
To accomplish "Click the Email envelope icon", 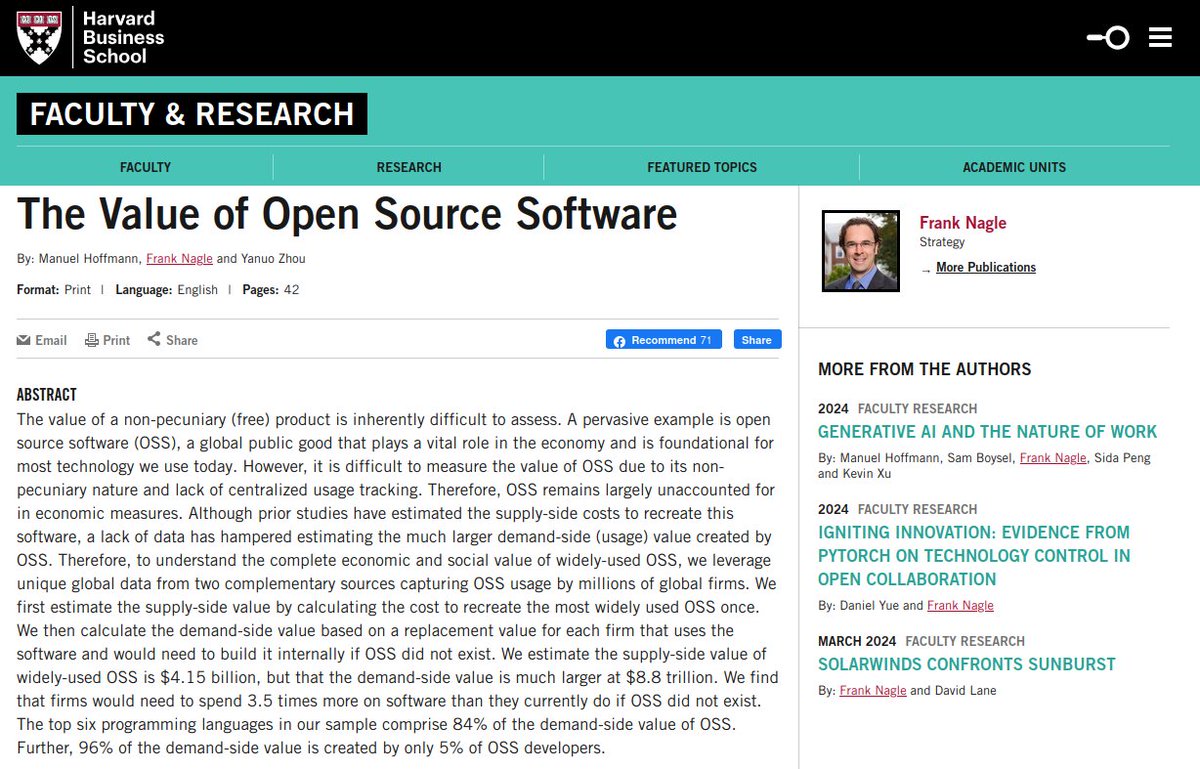I will 24,340.
